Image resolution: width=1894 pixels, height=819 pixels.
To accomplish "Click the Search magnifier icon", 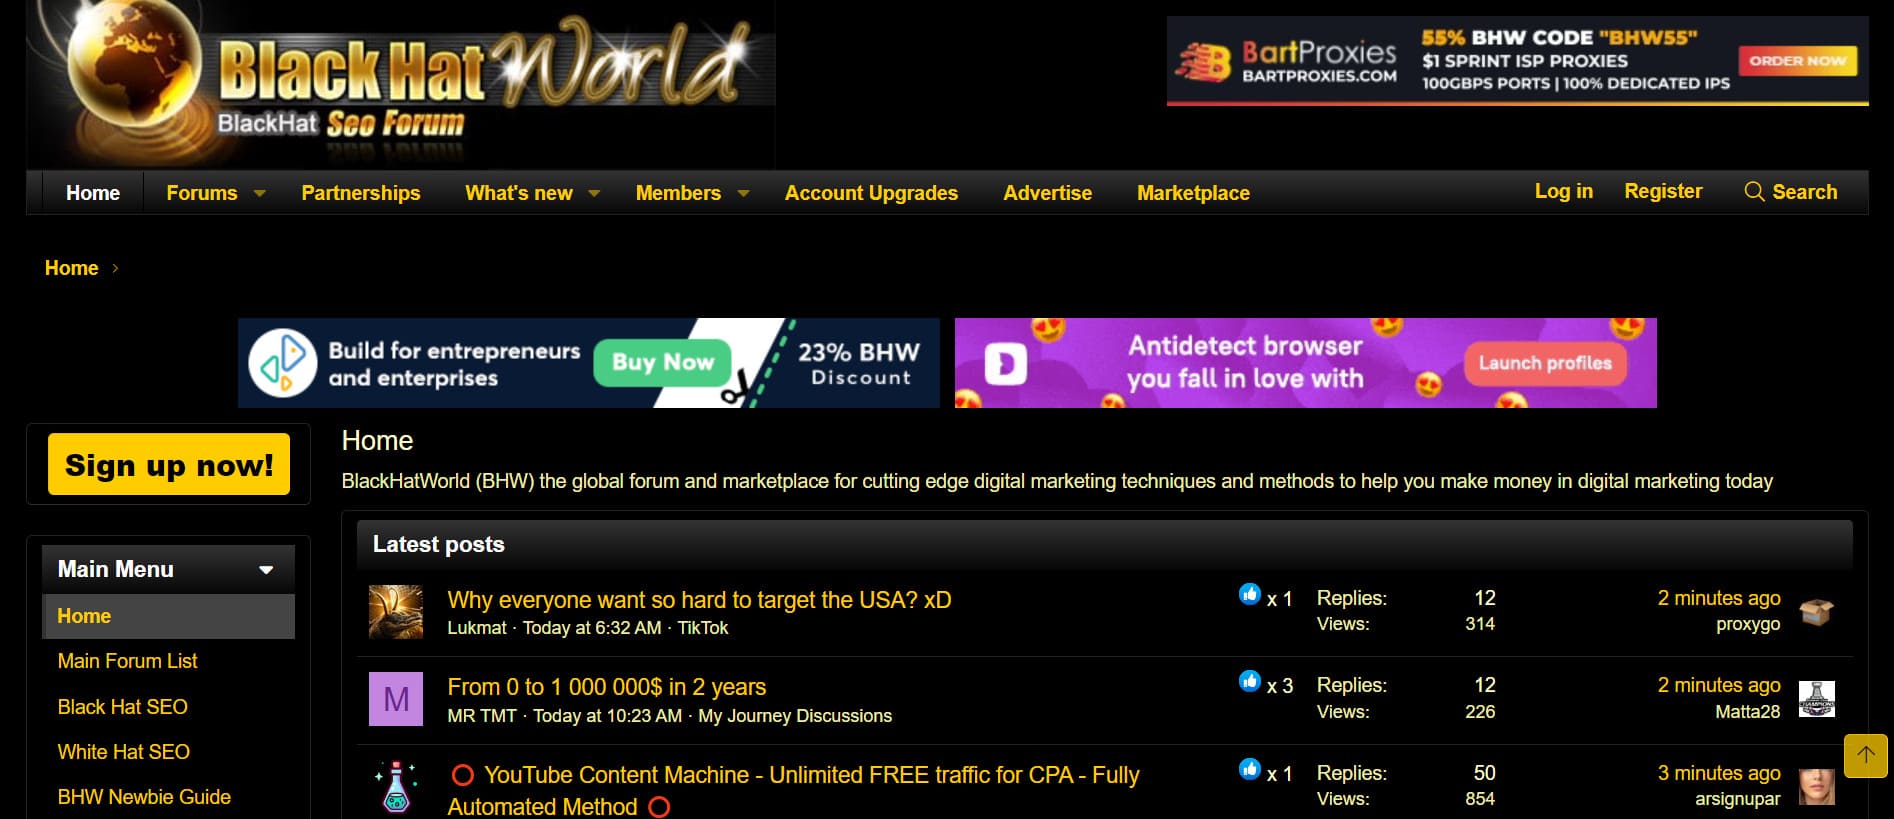I will coord(1754,192).
